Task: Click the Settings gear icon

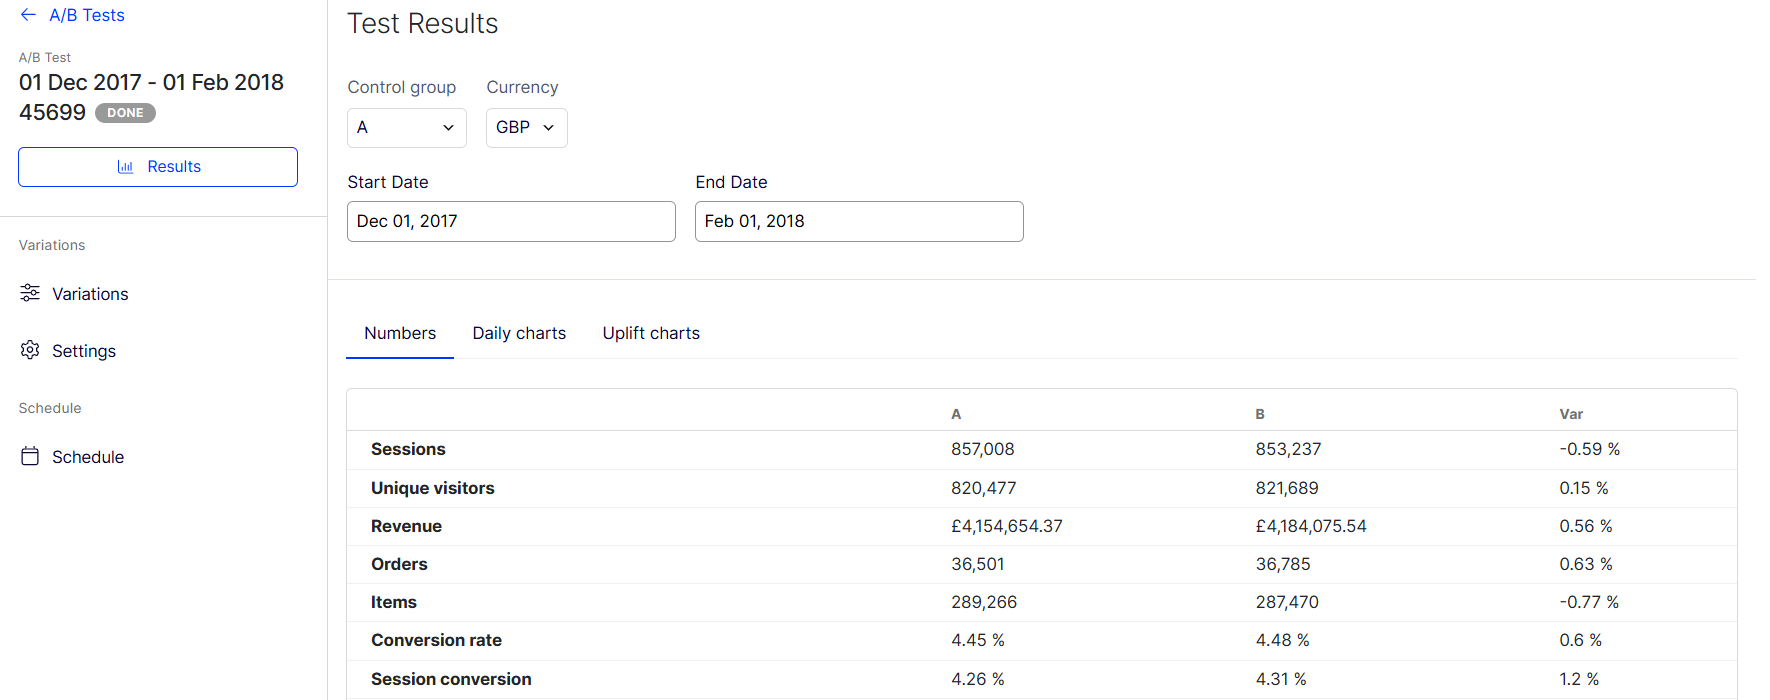Action: [30, 350]
